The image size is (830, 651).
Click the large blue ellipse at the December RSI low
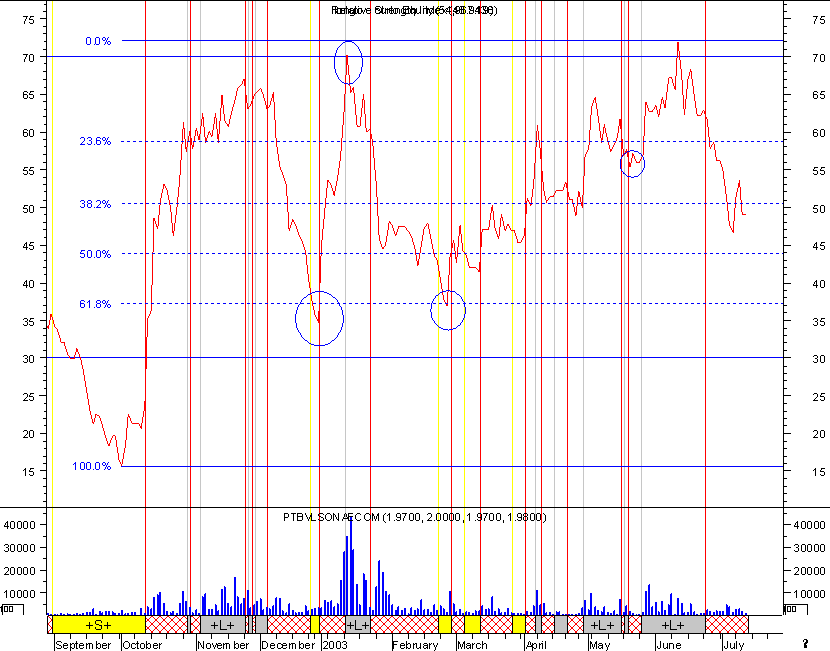319,318
